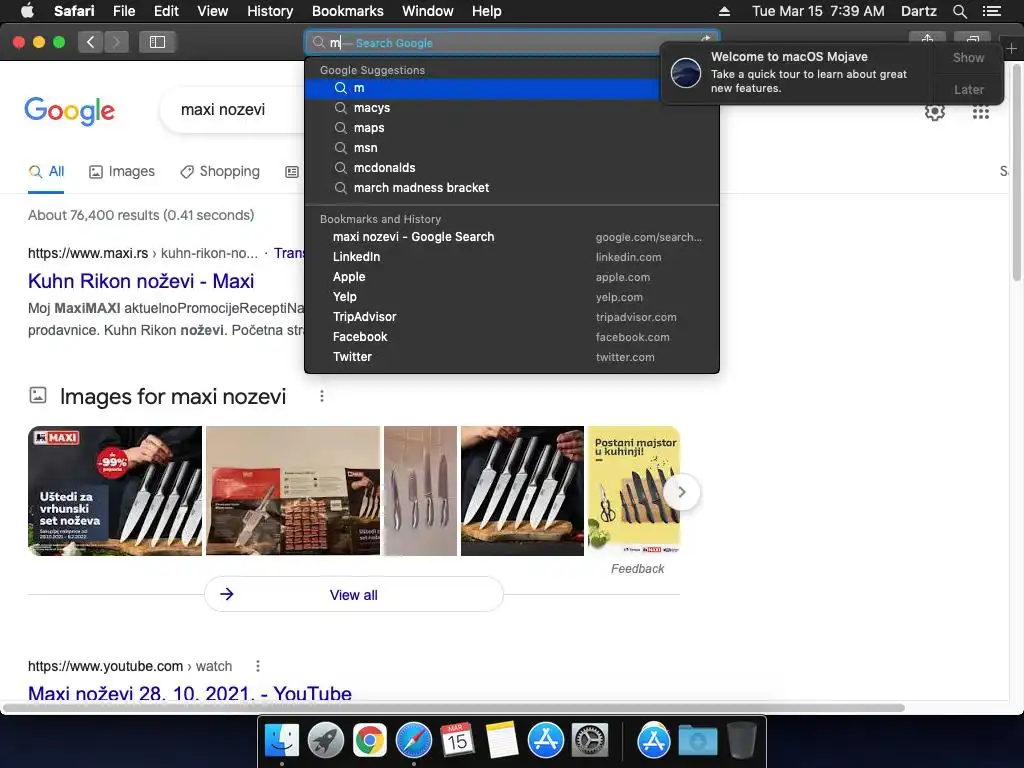This screenshot has height=768, width=1024.
Task: Open Google Chrome from the Dock
Action: 370,741
